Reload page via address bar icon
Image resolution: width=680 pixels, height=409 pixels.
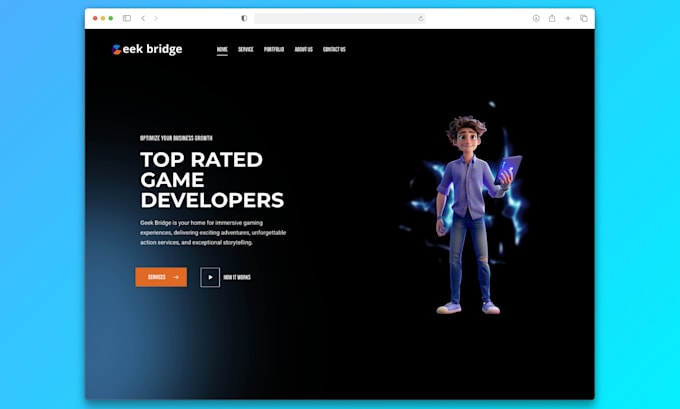pyautogui.click(x=421, y=19)
